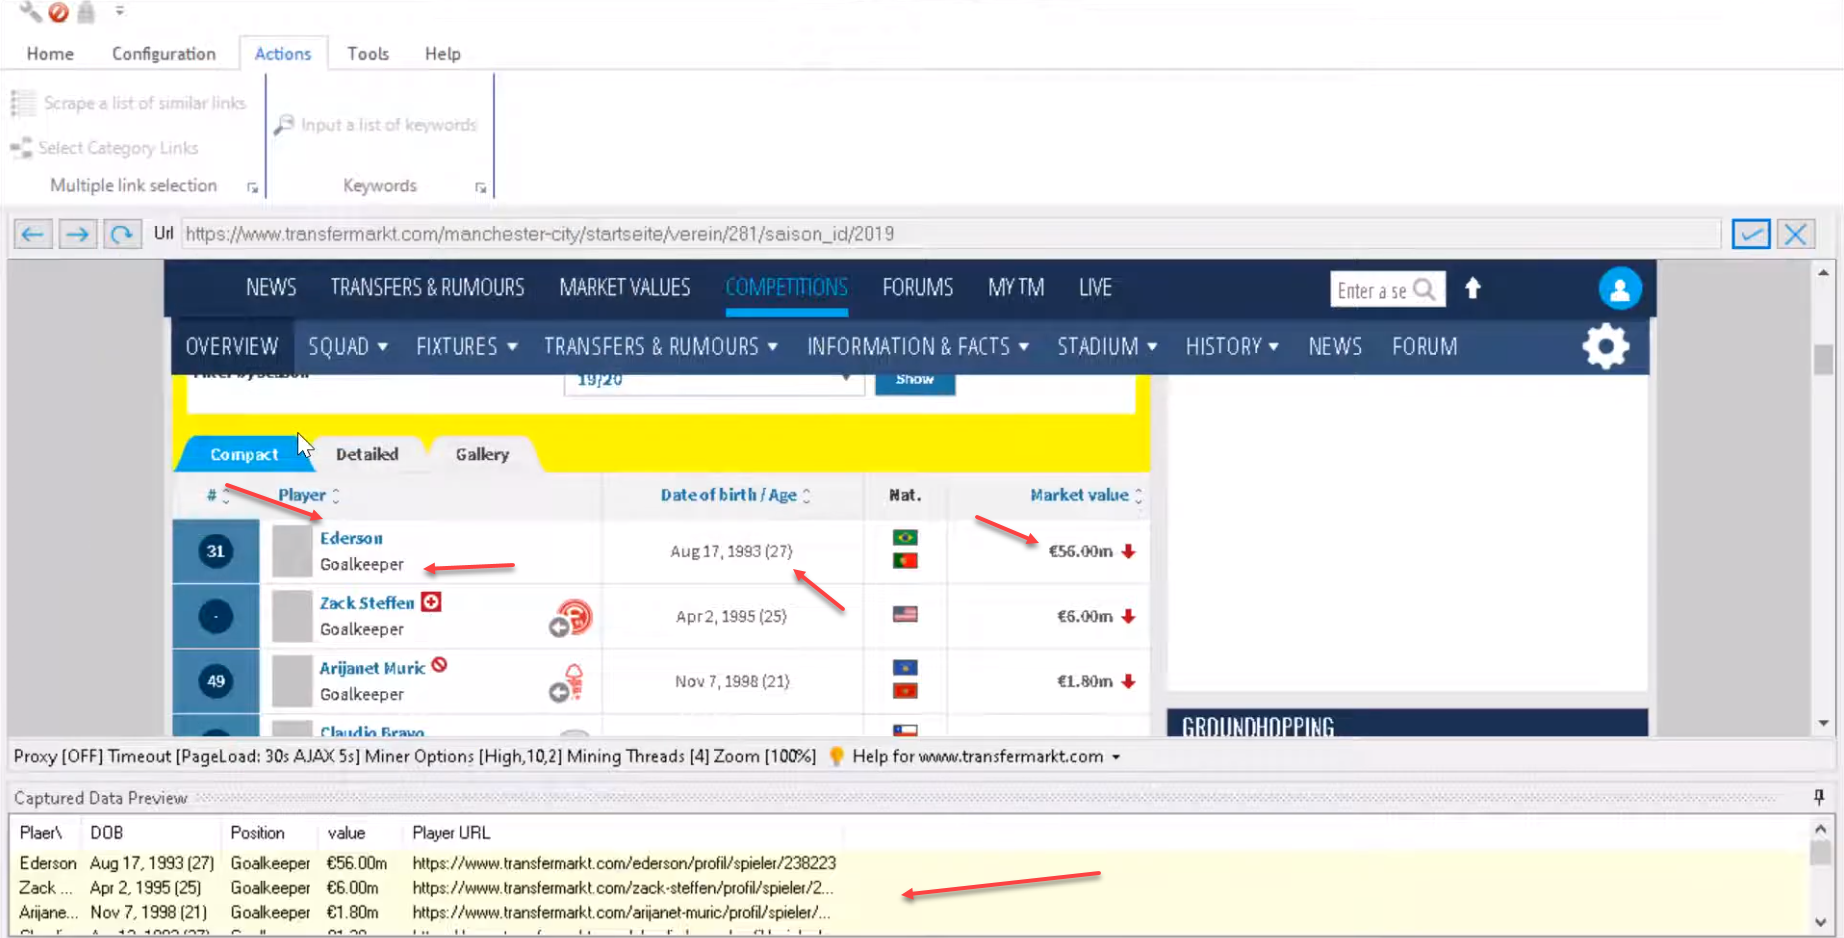The height and width of the screenshot is (938, 1844).
Task: Click the Show button
Action: pos(914,380)
